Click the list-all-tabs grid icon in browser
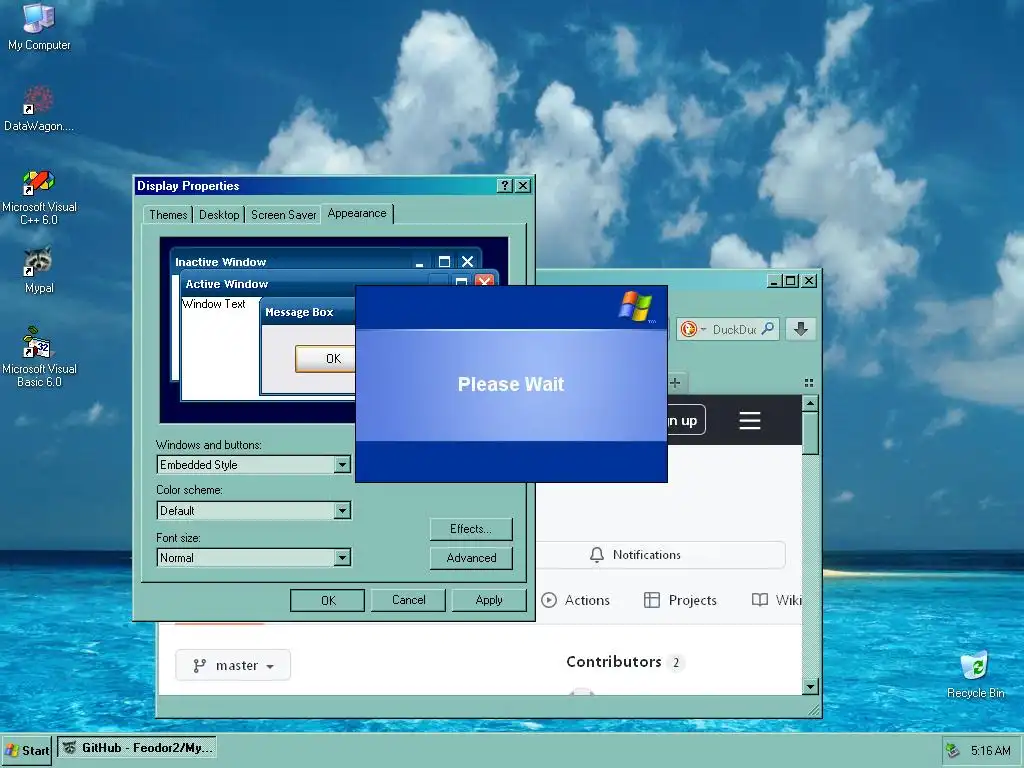Image resolution: width=1024 pixels, height=768 pixels. click(x=808, y=383)
